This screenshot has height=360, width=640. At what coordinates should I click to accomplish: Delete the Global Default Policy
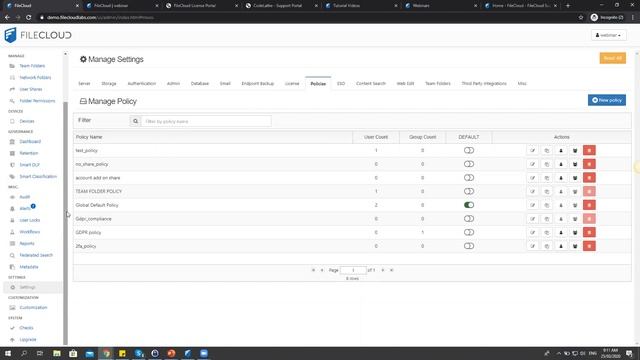589,205
